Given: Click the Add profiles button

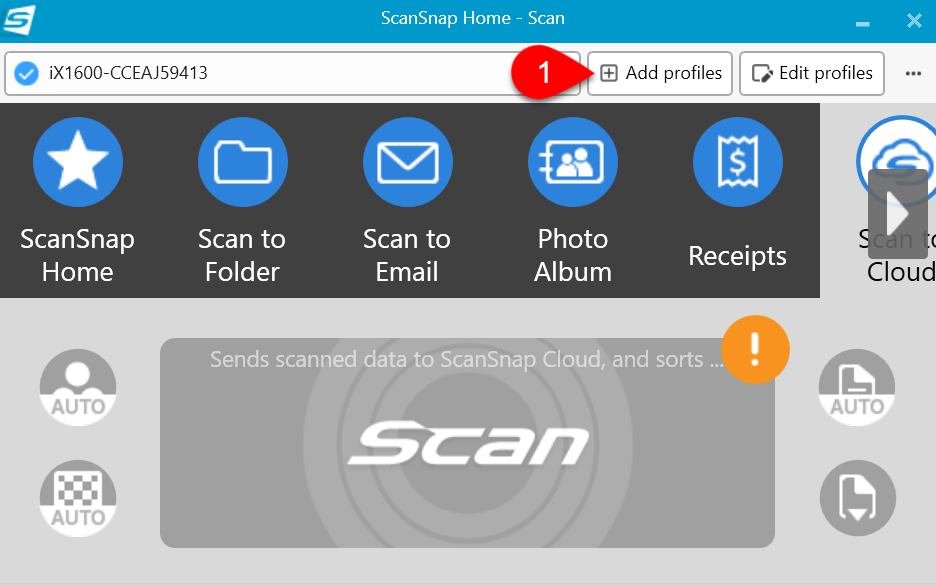Looking at the screenshot, I should (x=660, y=73).
